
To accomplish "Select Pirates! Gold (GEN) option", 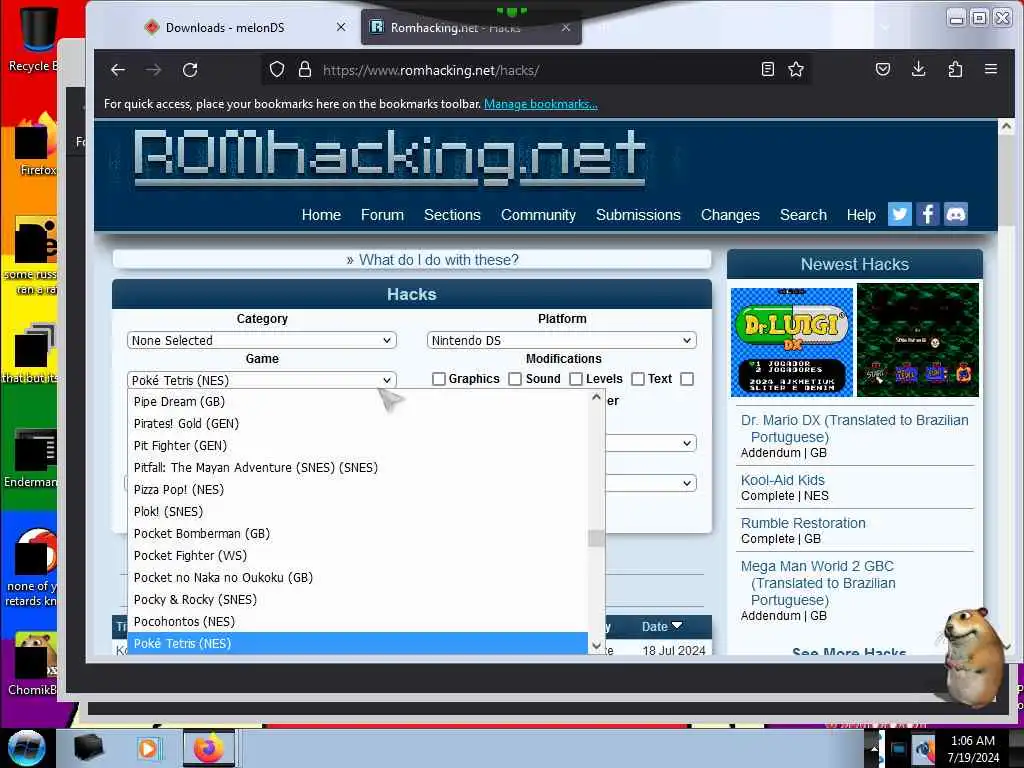I will [x=358, y=424].
